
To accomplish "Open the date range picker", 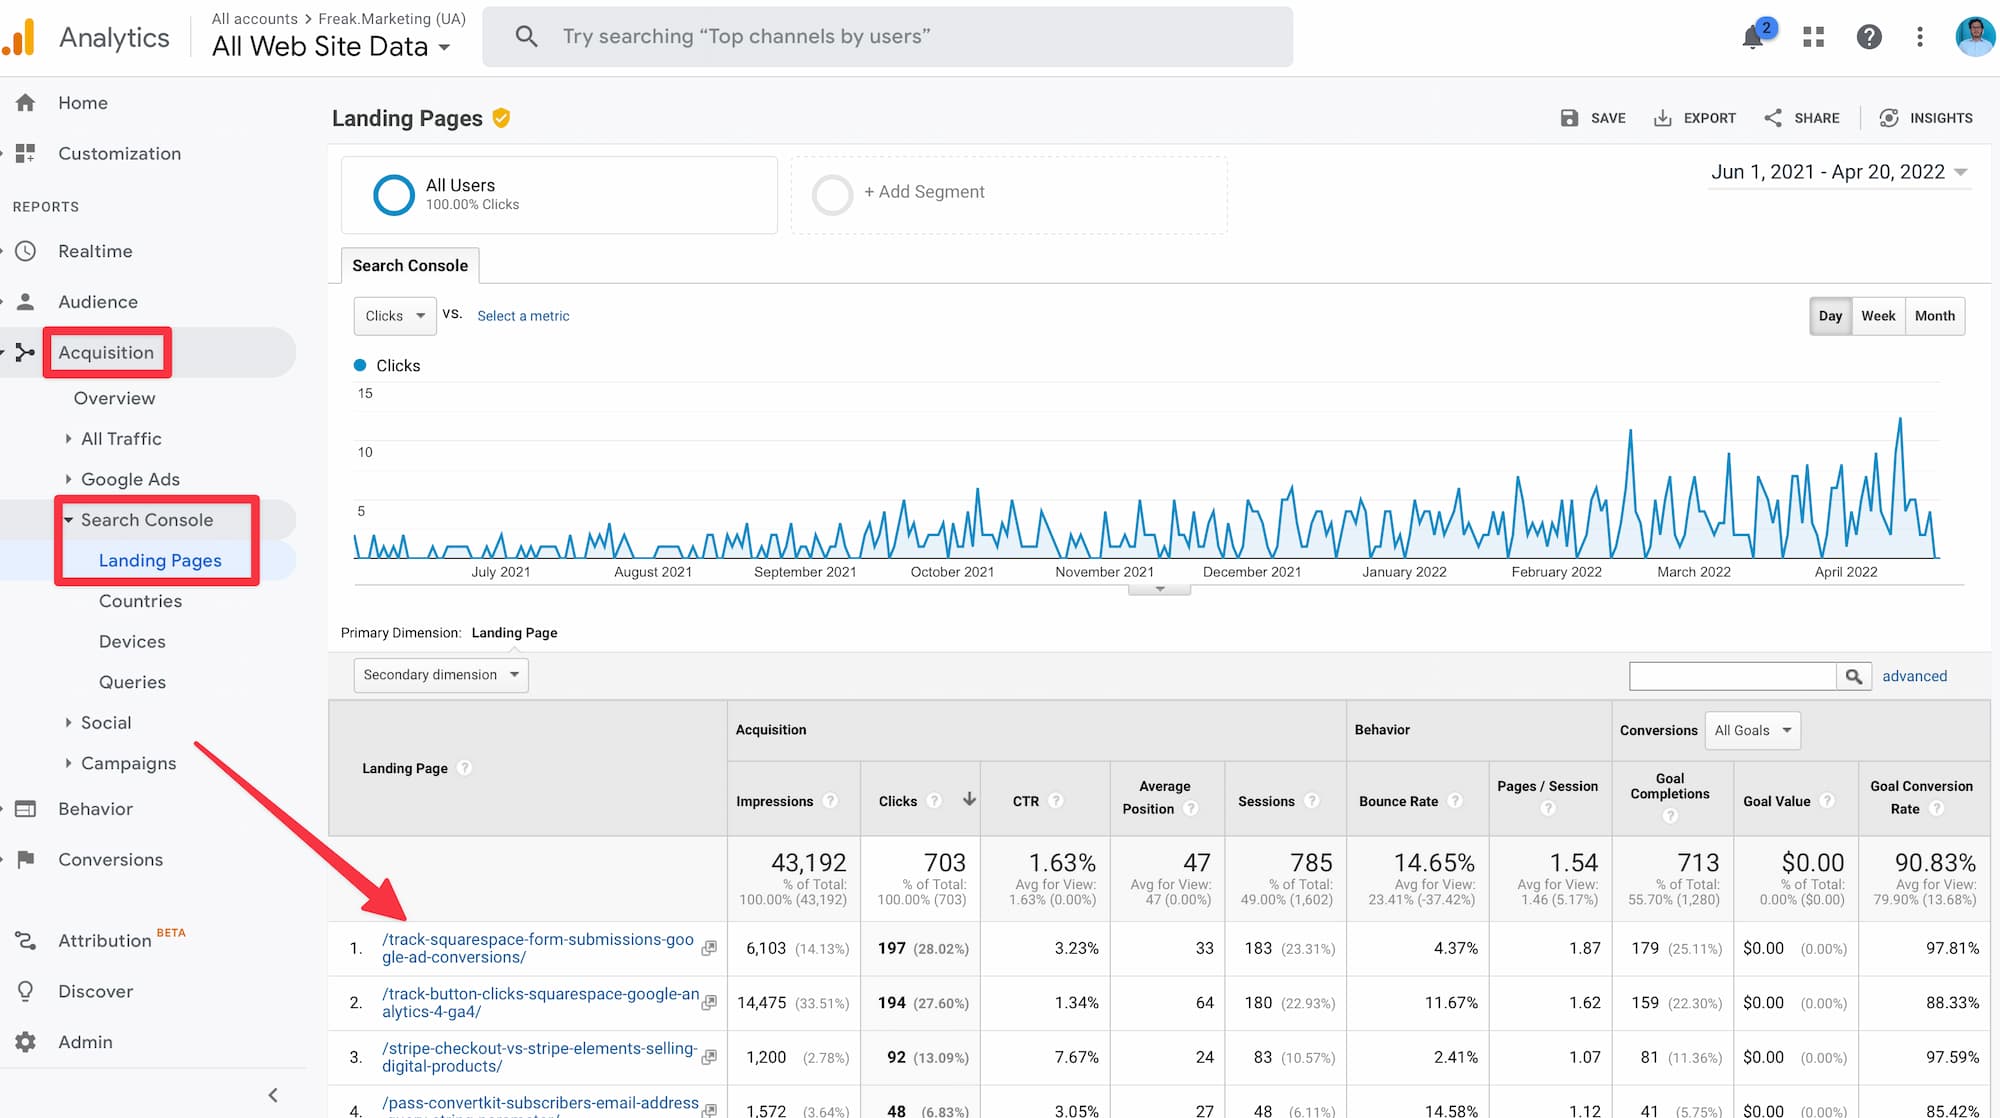I will pos(1838,172).
